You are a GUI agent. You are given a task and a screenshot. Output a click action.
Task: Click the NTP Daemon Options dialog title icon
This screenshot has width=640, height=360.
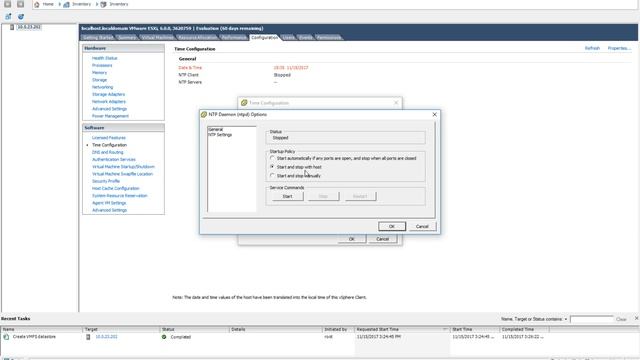[x=204, y=114]
